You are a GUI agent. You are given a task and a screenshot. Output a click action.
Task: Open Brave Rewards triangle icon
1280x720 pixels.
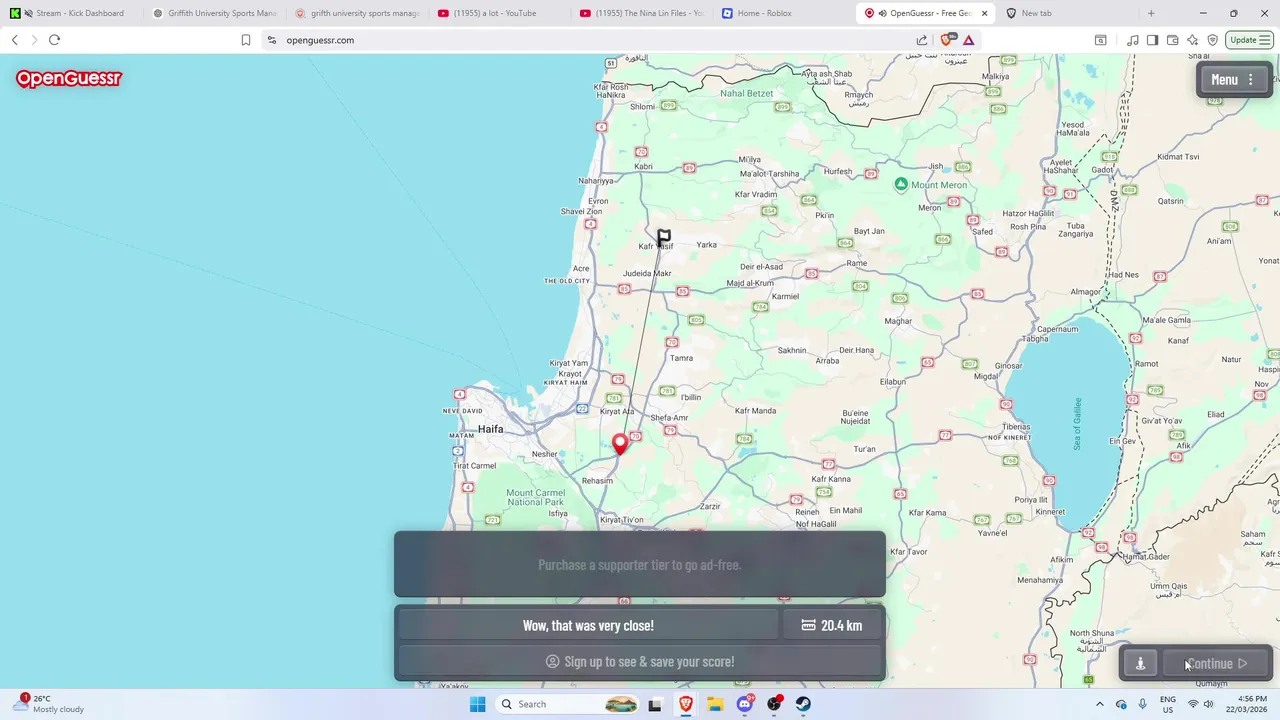(x=969, y=40)
